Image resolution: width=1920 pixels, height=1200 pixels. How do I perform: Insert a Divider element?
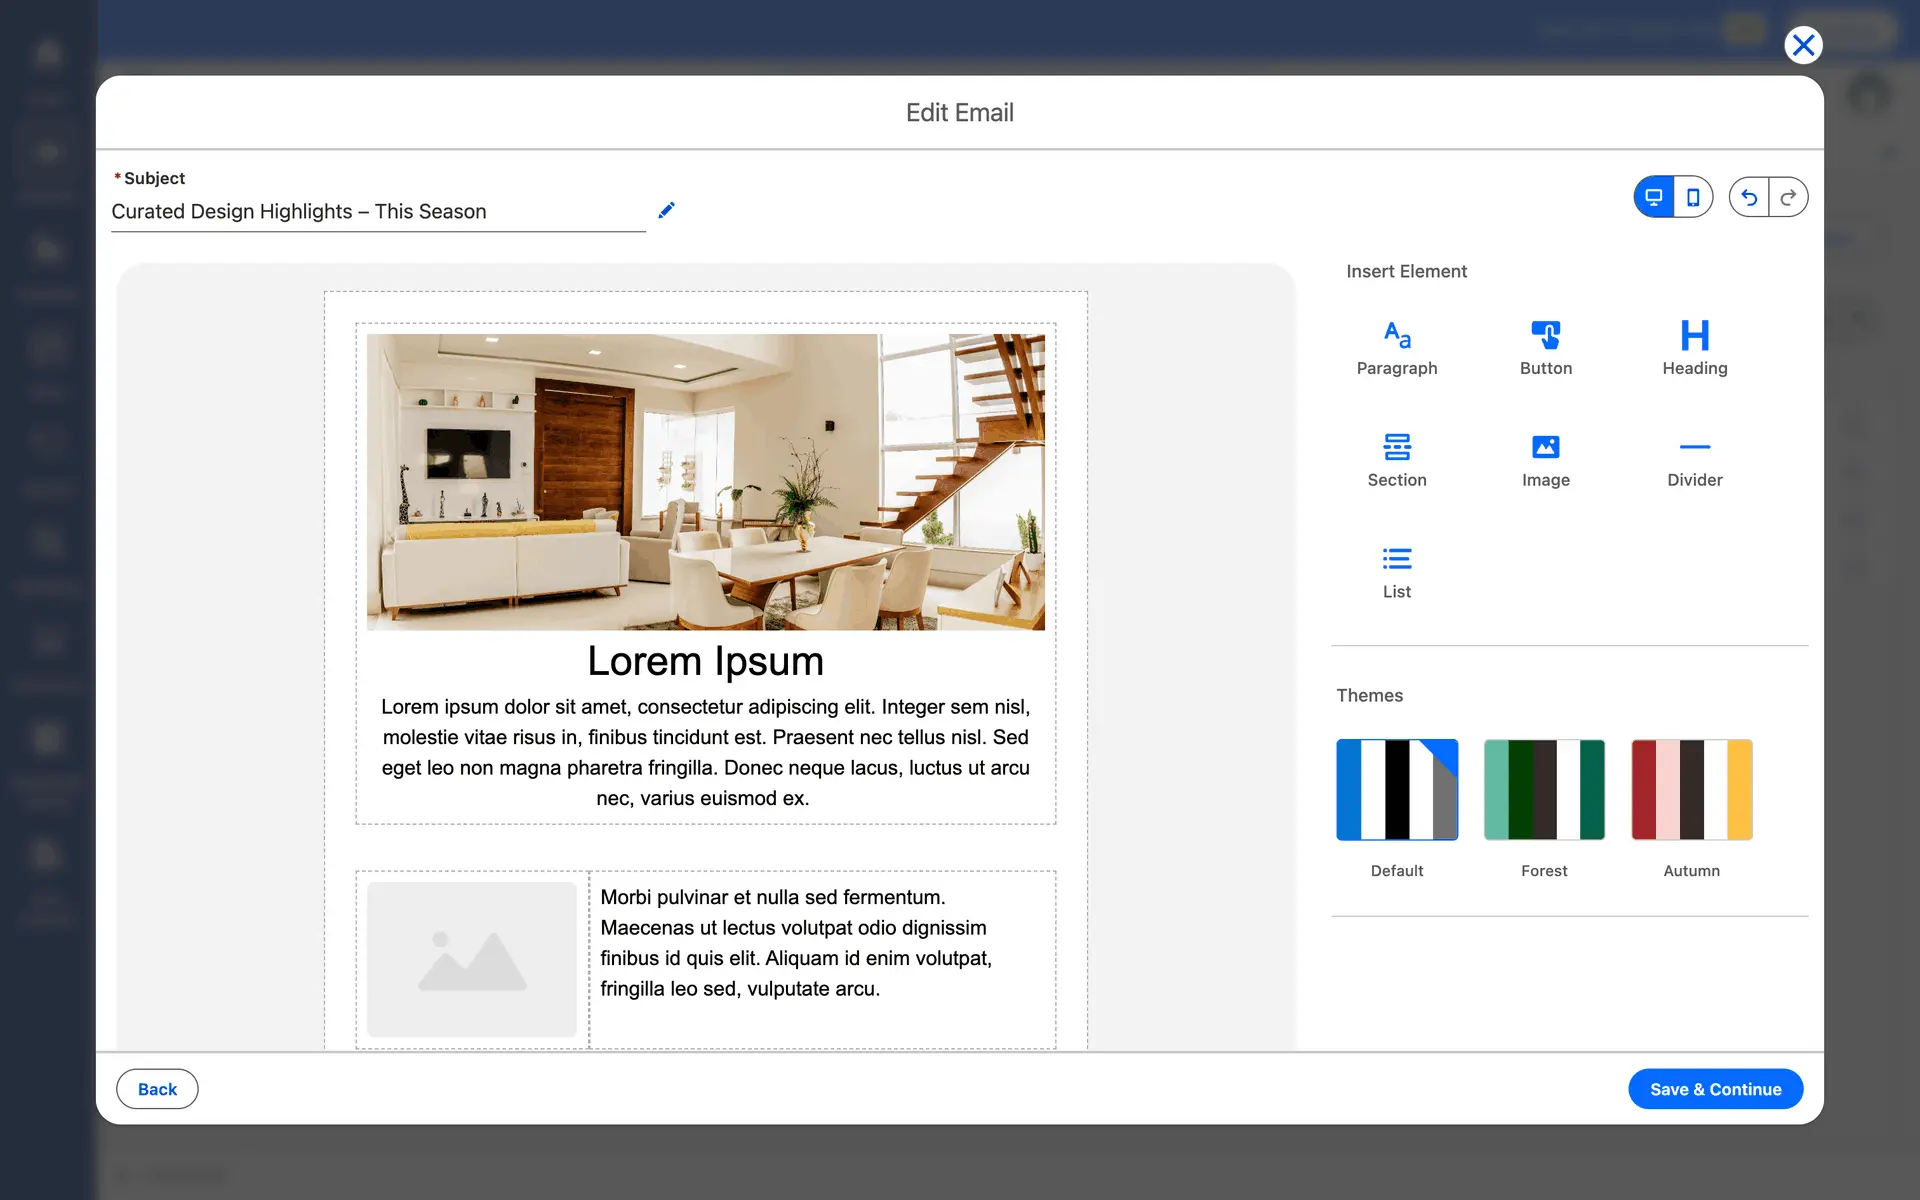tap(1694, 459)
